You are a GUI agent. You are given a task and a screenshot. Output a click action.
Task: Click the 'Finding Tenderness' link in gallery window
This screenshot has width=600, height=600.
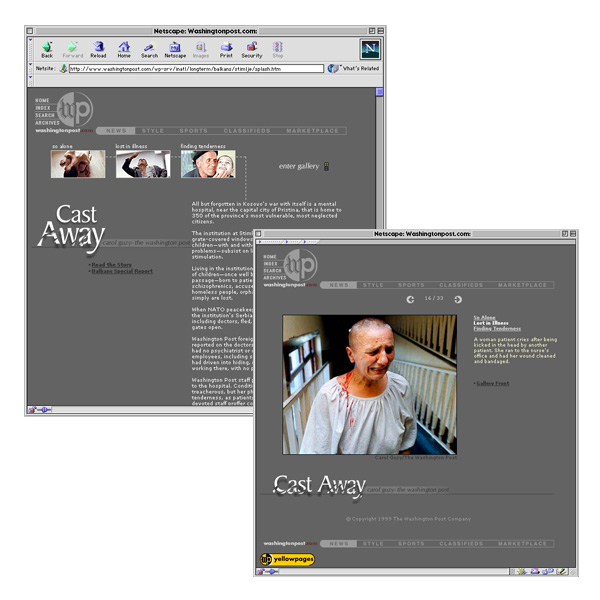pyautogui.click(x=497, y=329)
